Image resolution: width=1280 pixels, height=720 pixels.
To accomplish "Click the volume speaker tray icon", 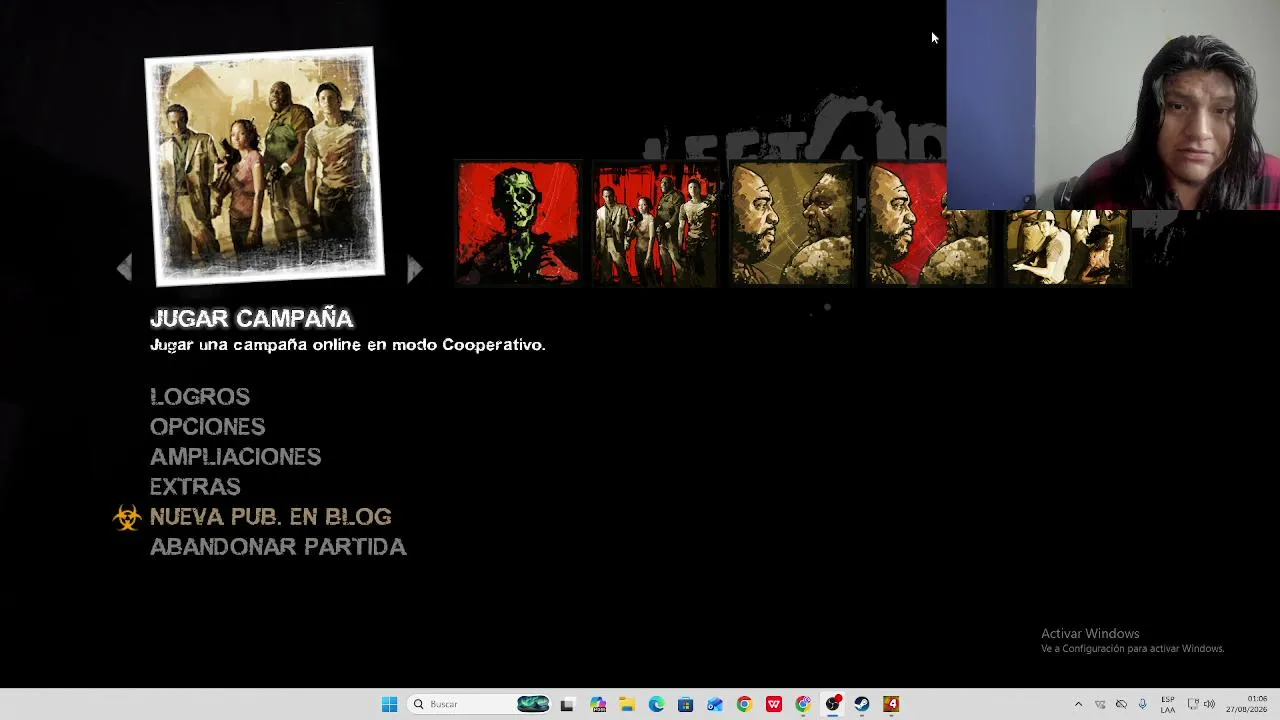I will pyautogui.click(x=1209, y=704).
